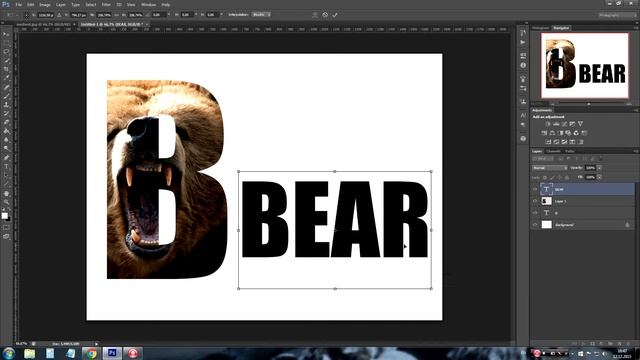Hide the B text layer
The width and height of the screenshot is (640, 360).
point(535,213)
